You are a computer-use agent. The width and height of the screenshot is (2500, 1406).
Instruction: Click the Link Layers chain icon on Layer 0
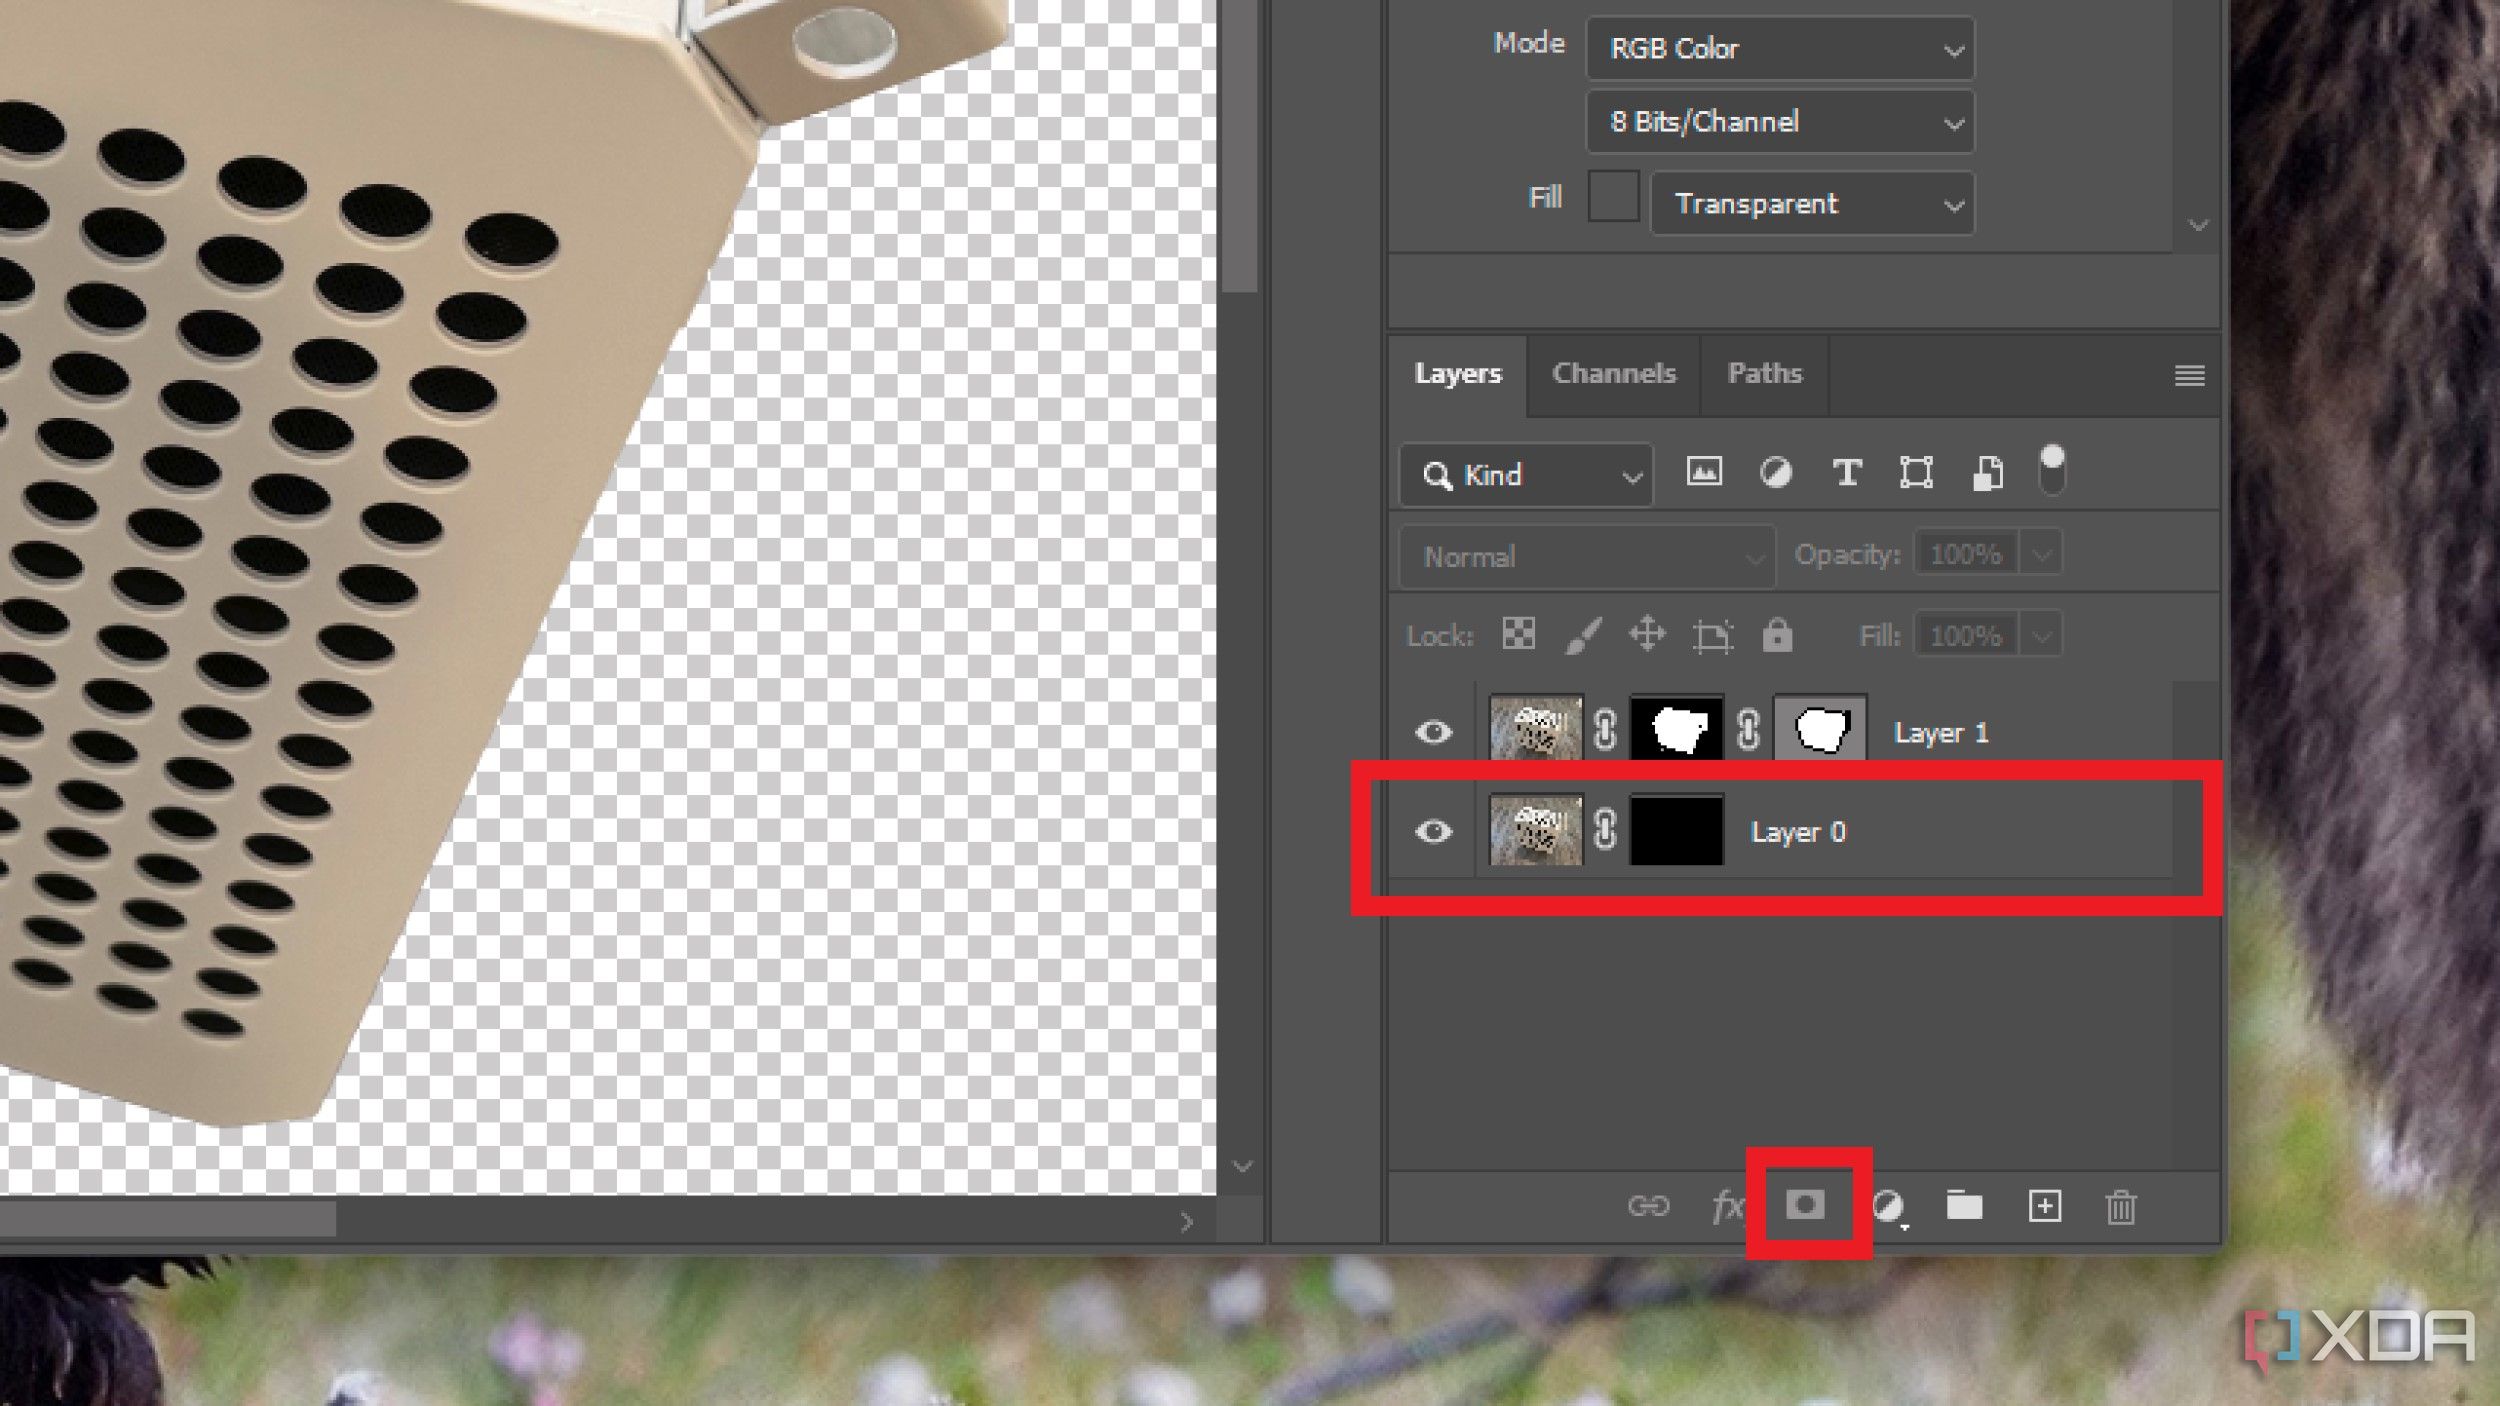(1600, 831)
